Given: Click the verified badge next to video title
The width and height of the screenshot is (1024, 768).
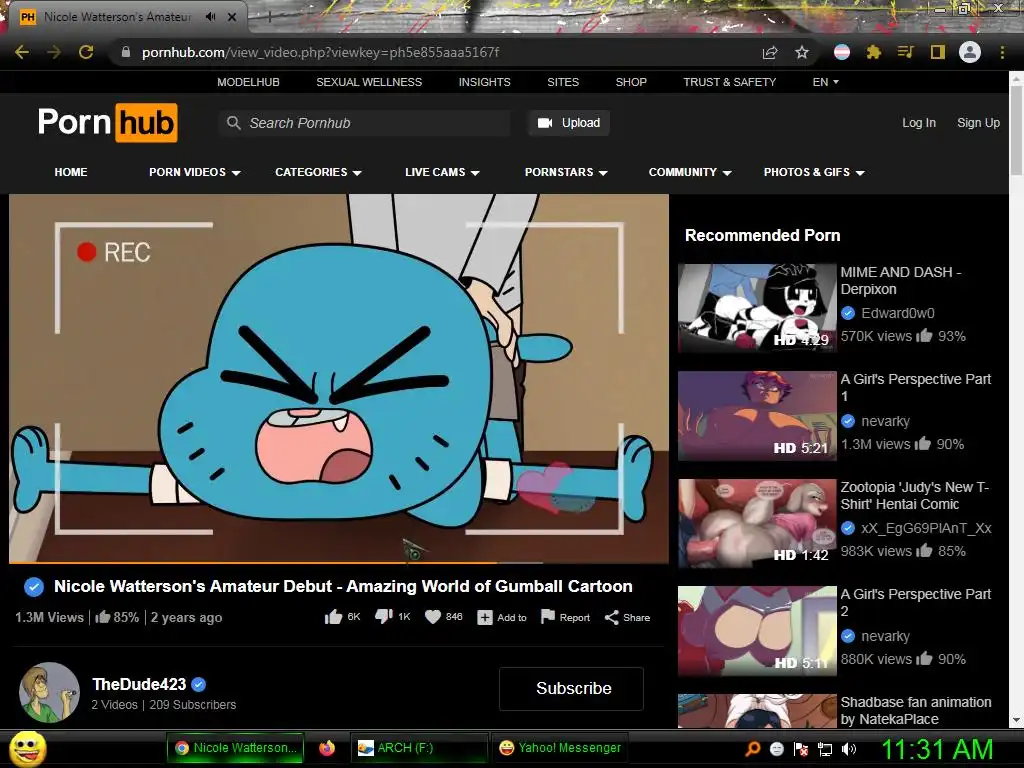Looking at the screenshot, I should (x=34, y=587).
